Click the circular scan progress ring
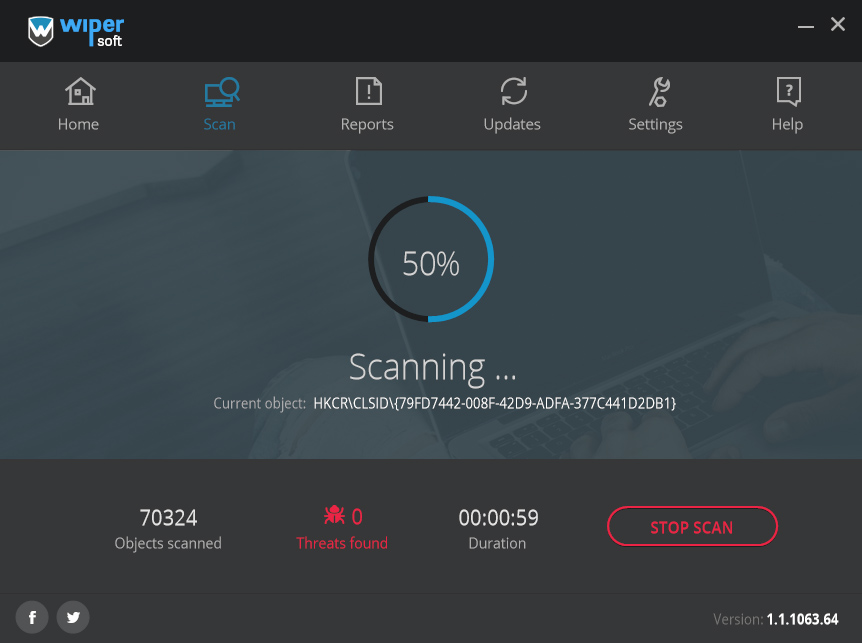 (x=430, y=259)
